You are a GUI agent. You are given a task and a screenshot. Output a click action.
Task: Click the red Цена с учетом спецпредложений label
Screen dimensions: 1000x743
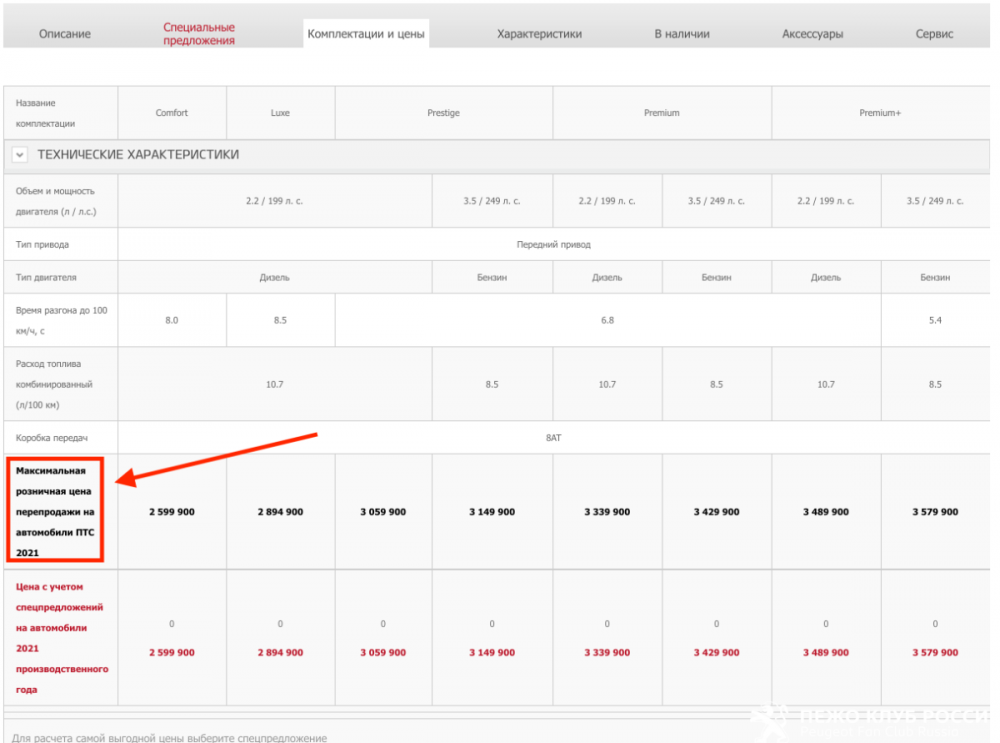point(60,638)
